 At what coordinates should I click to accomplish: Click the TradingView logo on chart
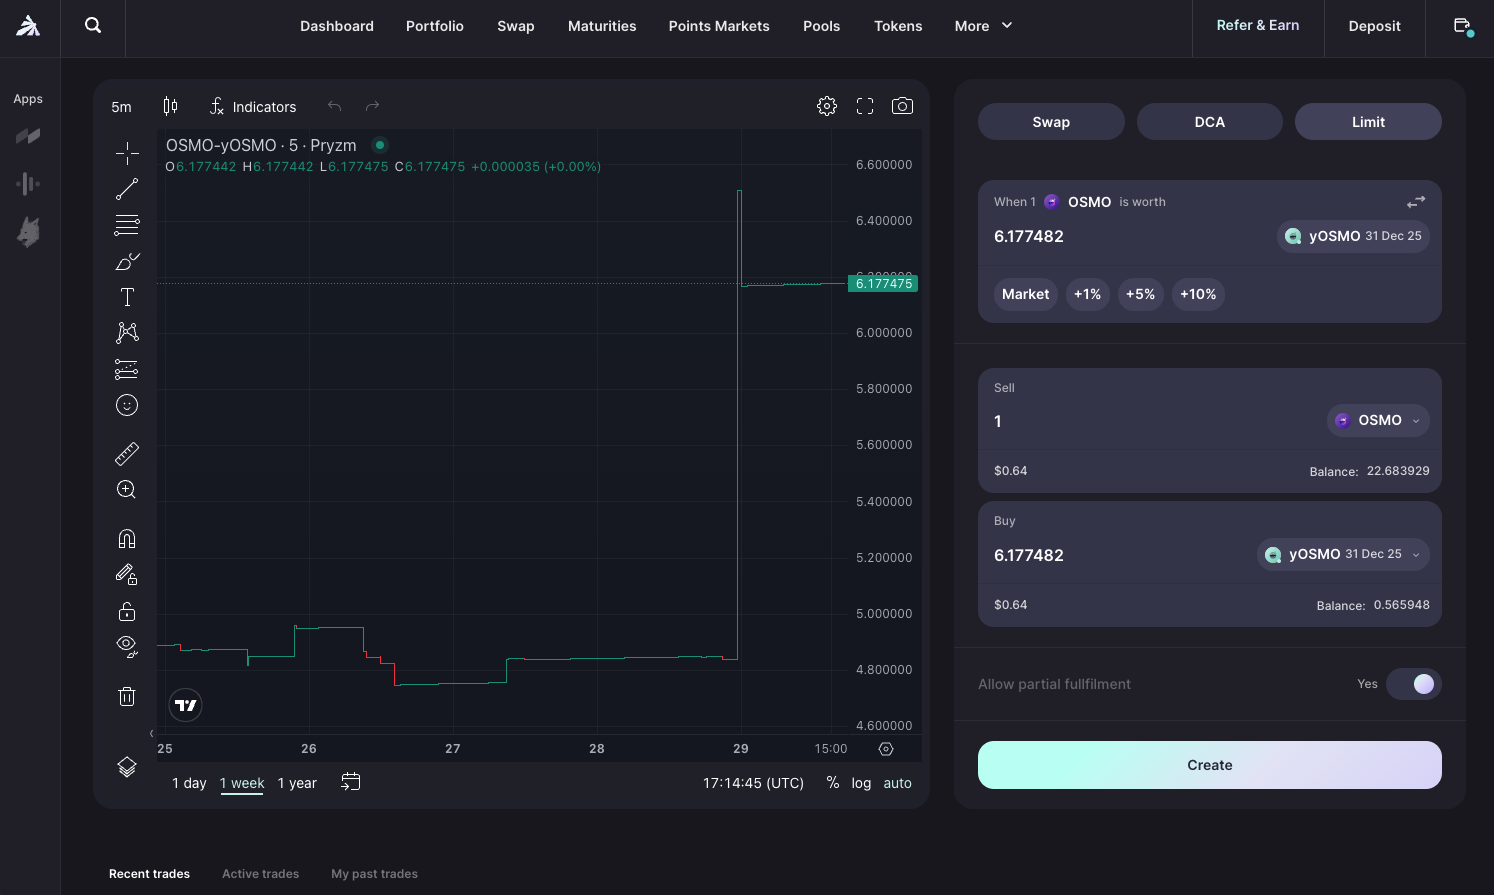coord(186,705)
